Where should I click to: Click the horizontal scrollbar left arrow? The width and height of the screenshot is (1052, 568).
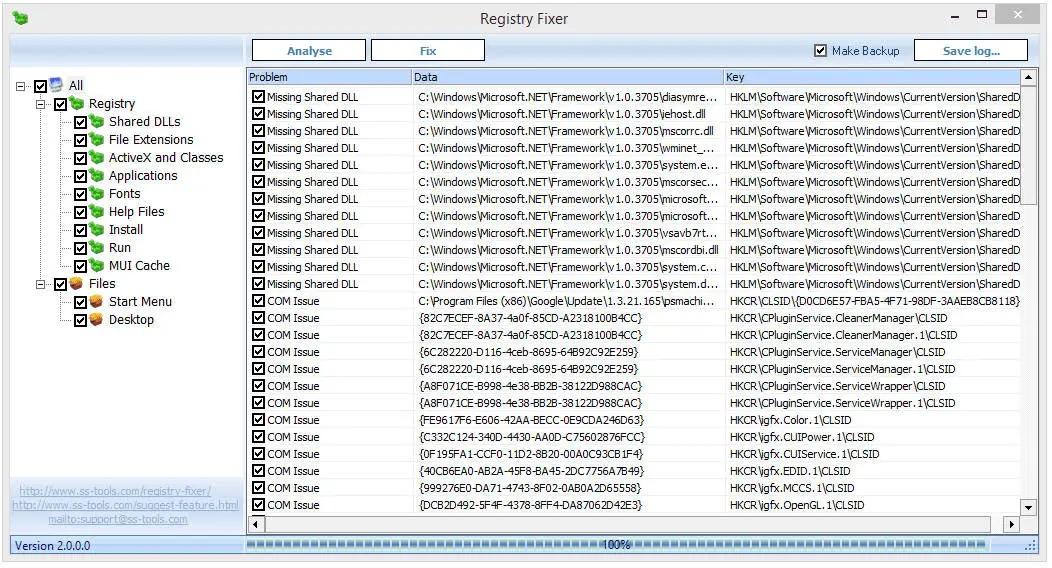click(256, 524)
